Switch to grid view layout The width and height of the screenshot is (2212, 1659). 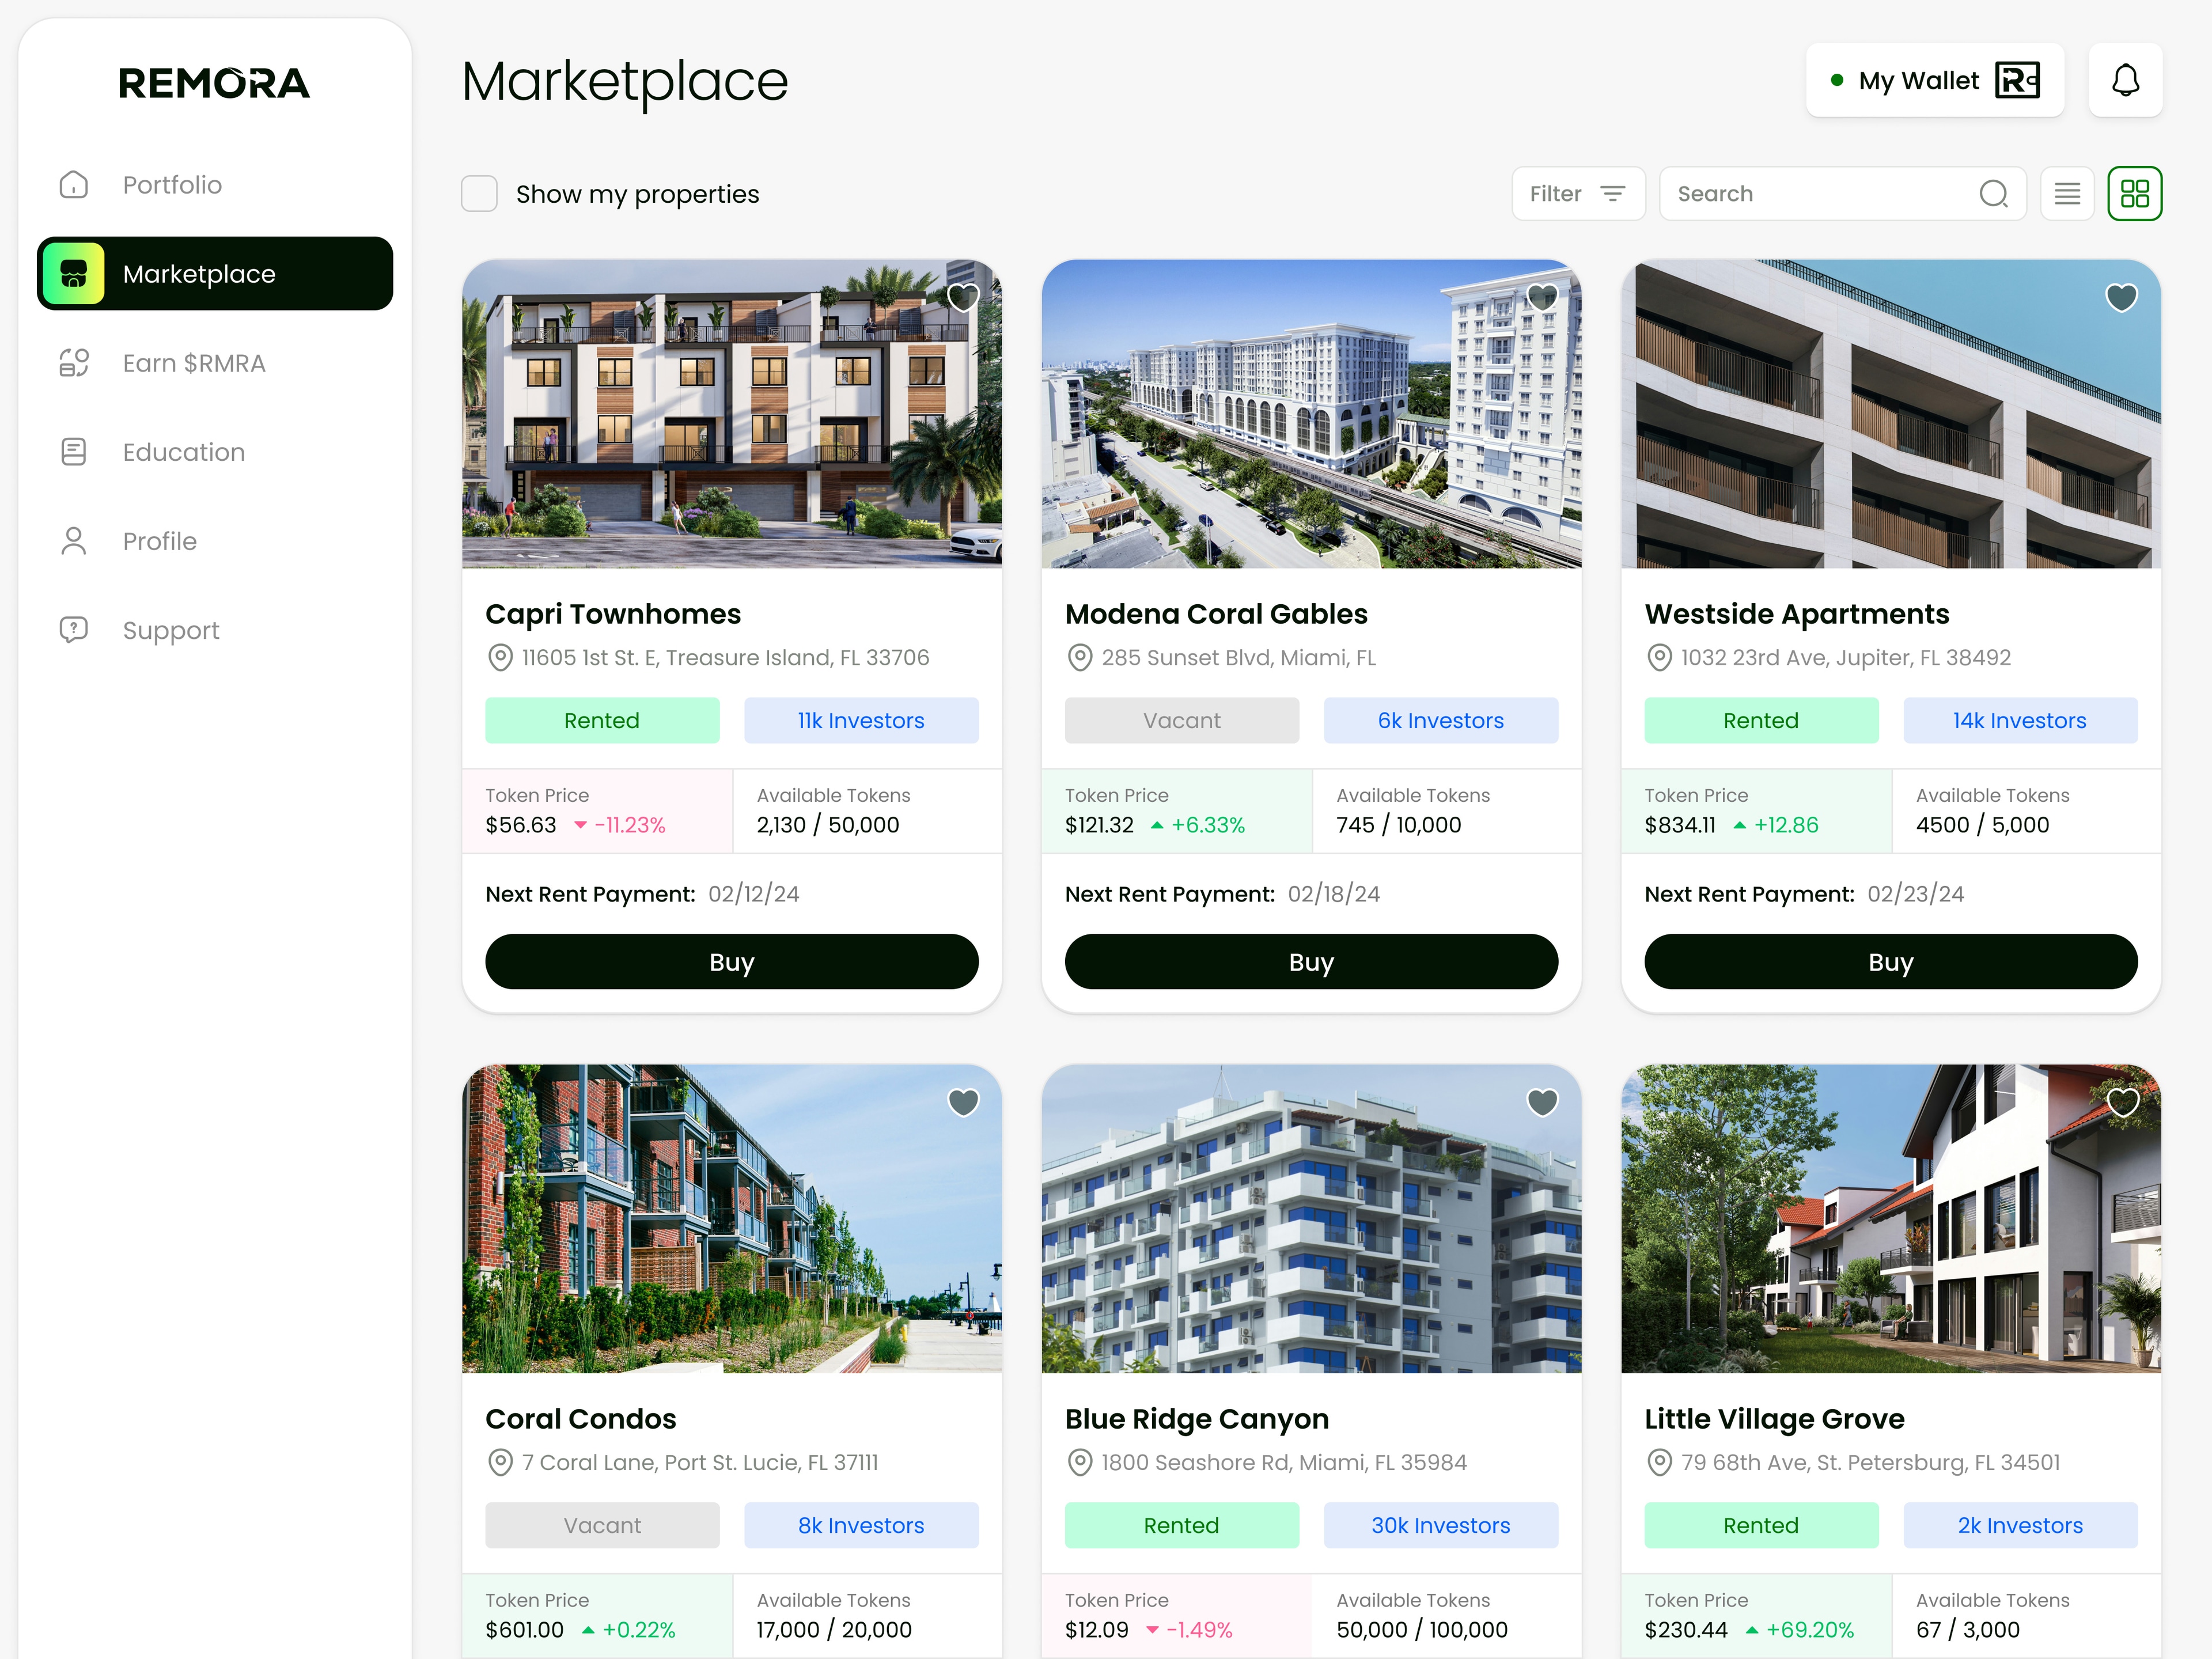(x=2135, y=193)
